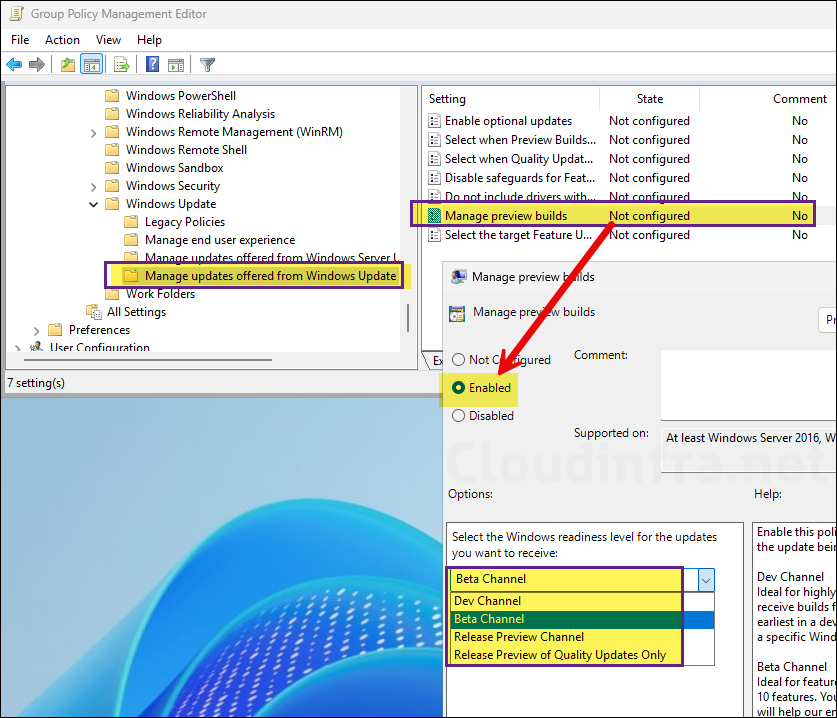Select the Windows Reliability Analysis label
Viewport: 837px width, 718px height.
[200, 114]
